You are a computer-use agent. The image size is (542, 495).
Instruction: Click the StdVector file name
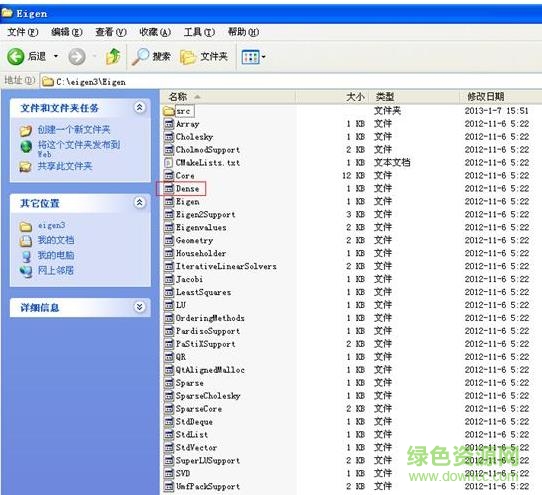[196, 448]
